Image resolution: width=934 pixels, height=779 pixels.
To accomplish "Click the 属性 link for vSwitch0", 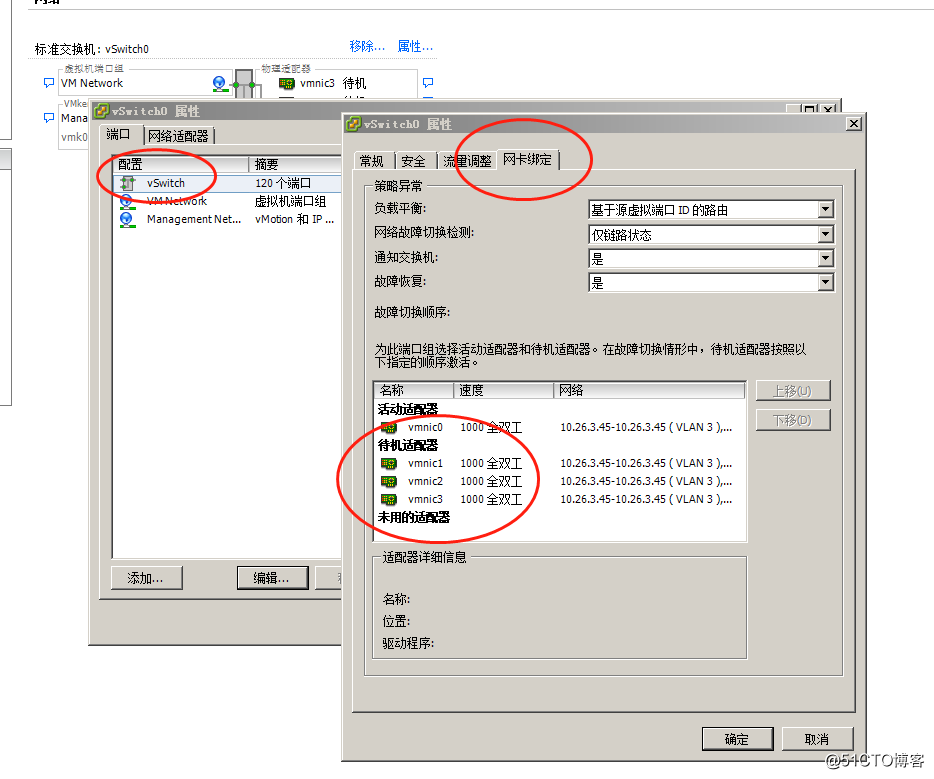I will tap(415, 46).
